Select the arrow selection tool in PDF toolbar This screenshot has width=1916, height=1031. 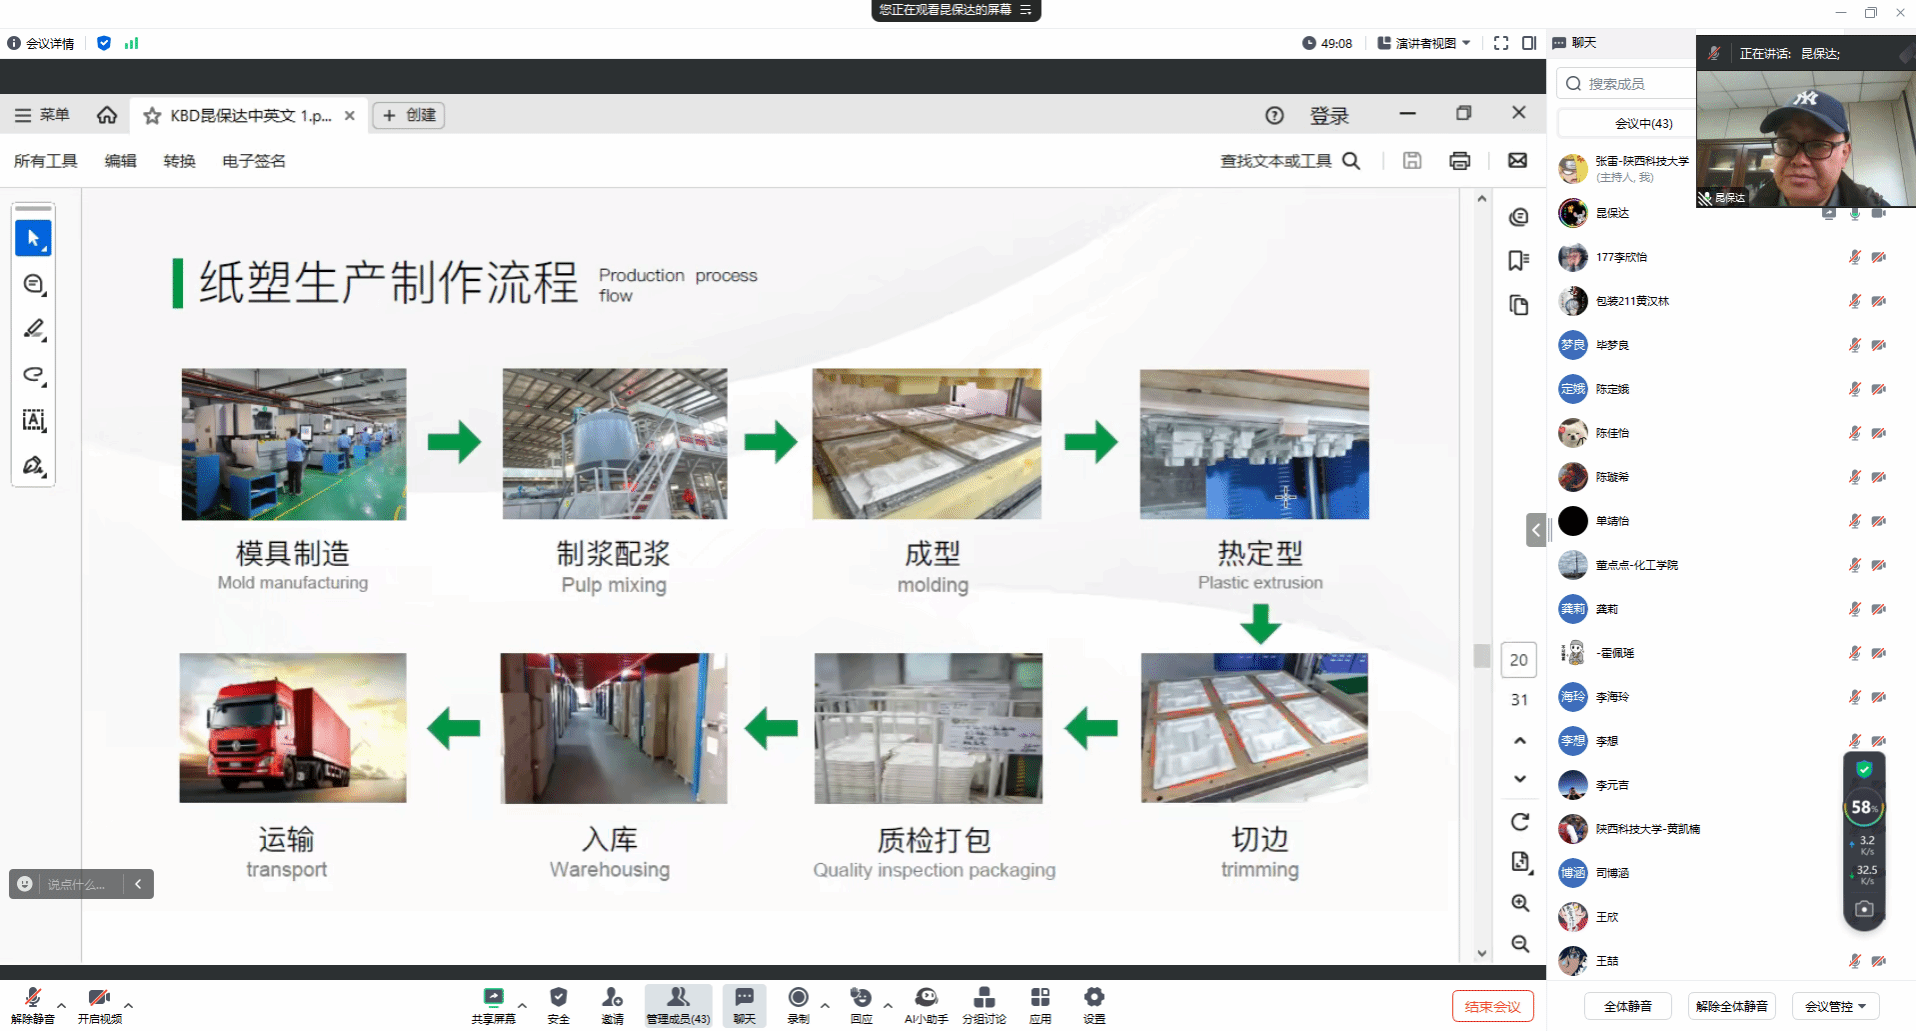[x=33, y=238]
